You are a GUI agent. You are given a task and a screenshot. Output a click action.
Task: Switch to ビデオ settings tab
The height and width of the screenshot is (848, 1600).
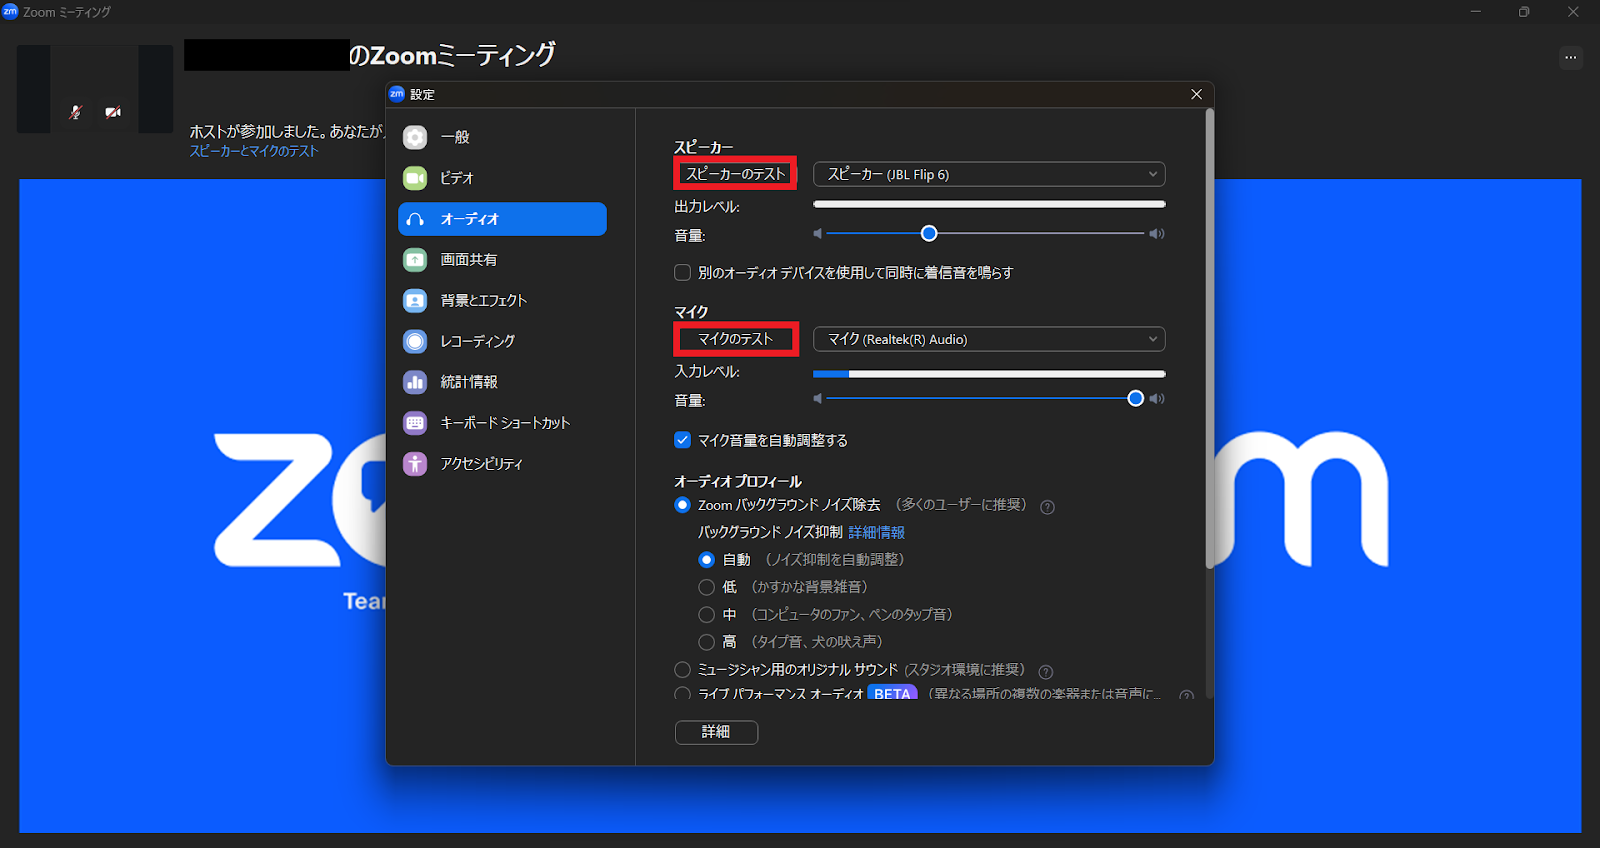click(502, 178)
